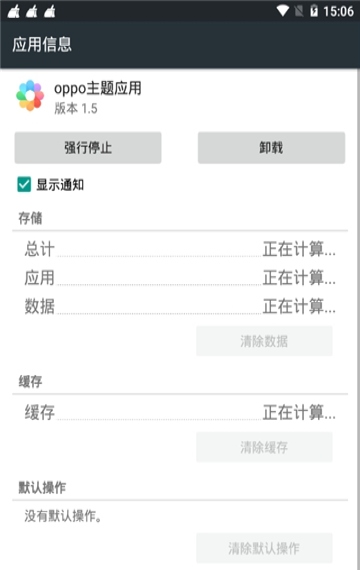This screenshot has height=570, width=360.
Task: Tap the 15:06 clock in status bar
Action: click(339, 12)
